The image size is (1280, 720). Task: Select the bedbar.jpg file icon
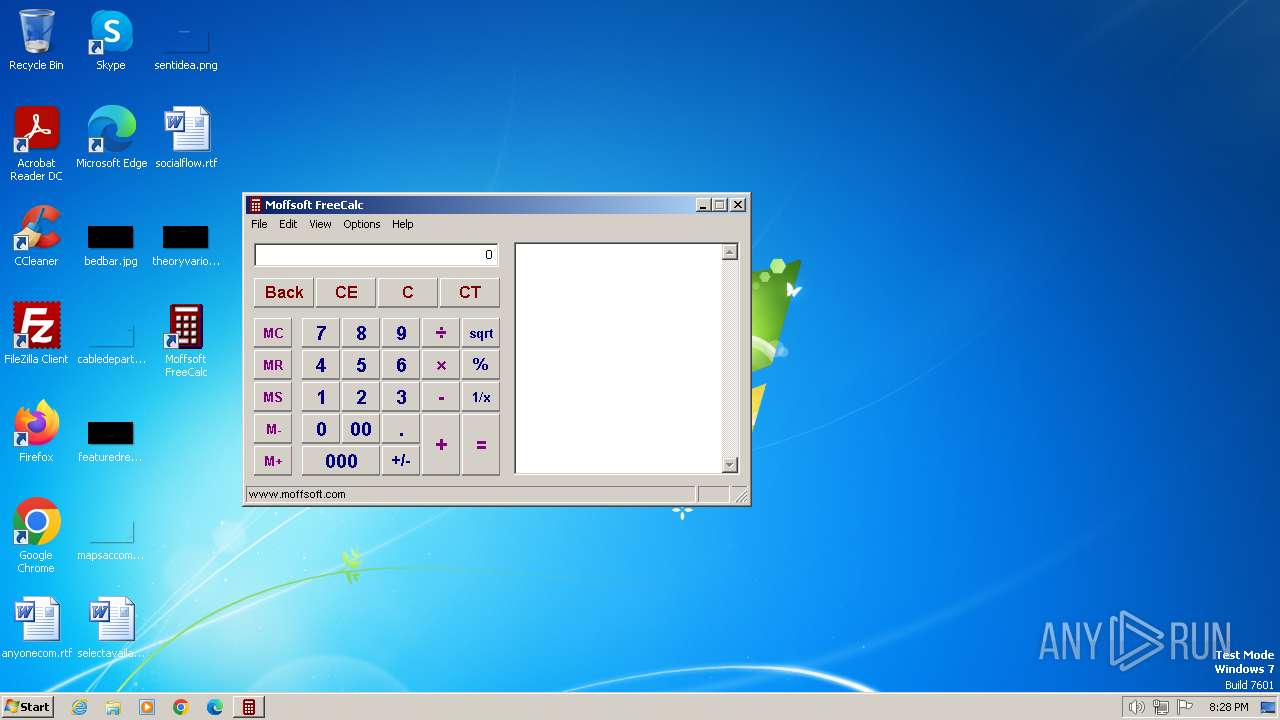[110, 246]
